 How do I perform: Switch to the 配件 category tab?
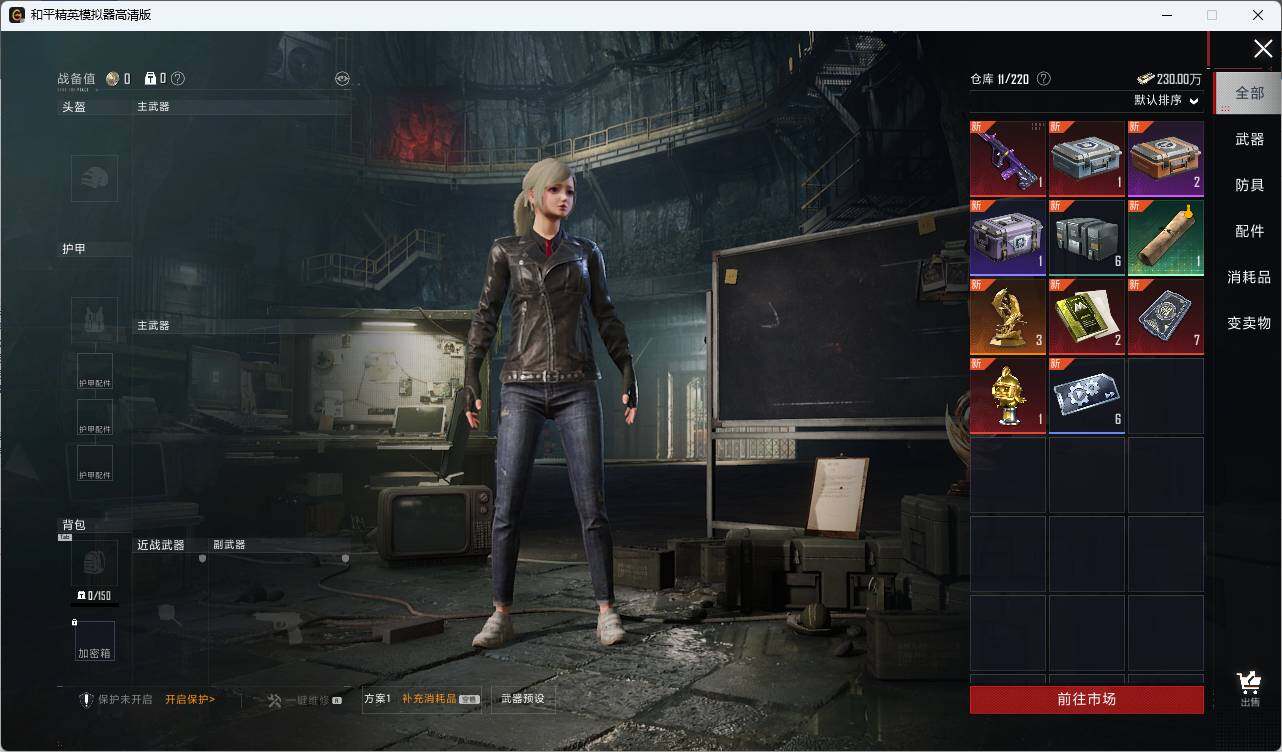click(1249, 231)
